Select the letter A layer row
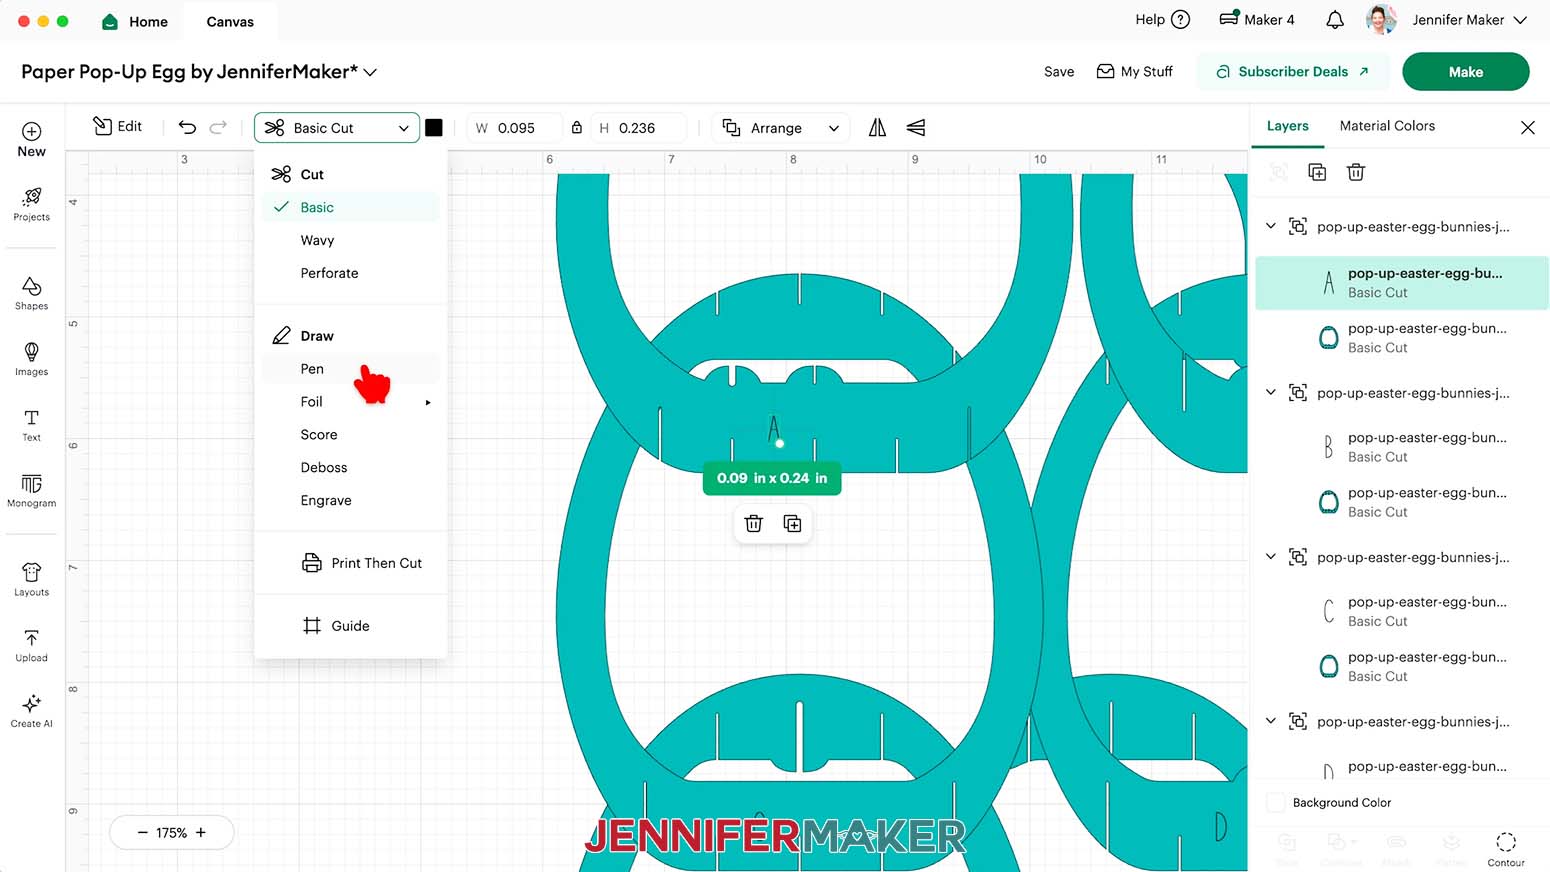 [x=1402, y=283]
